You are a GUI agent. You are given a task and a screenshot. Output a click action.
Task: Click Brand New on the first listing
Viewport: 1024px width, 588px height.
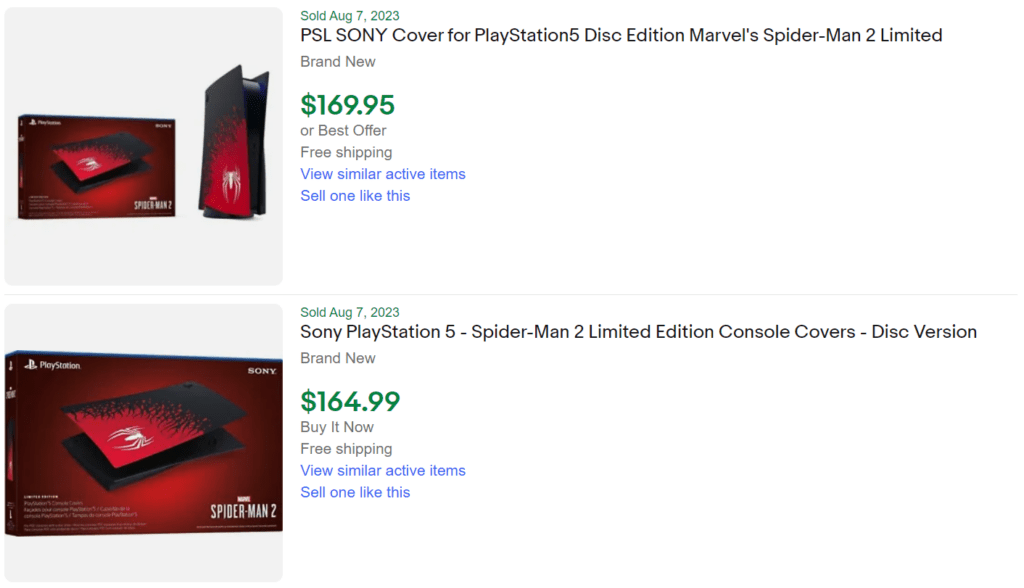tap(338, 61)
